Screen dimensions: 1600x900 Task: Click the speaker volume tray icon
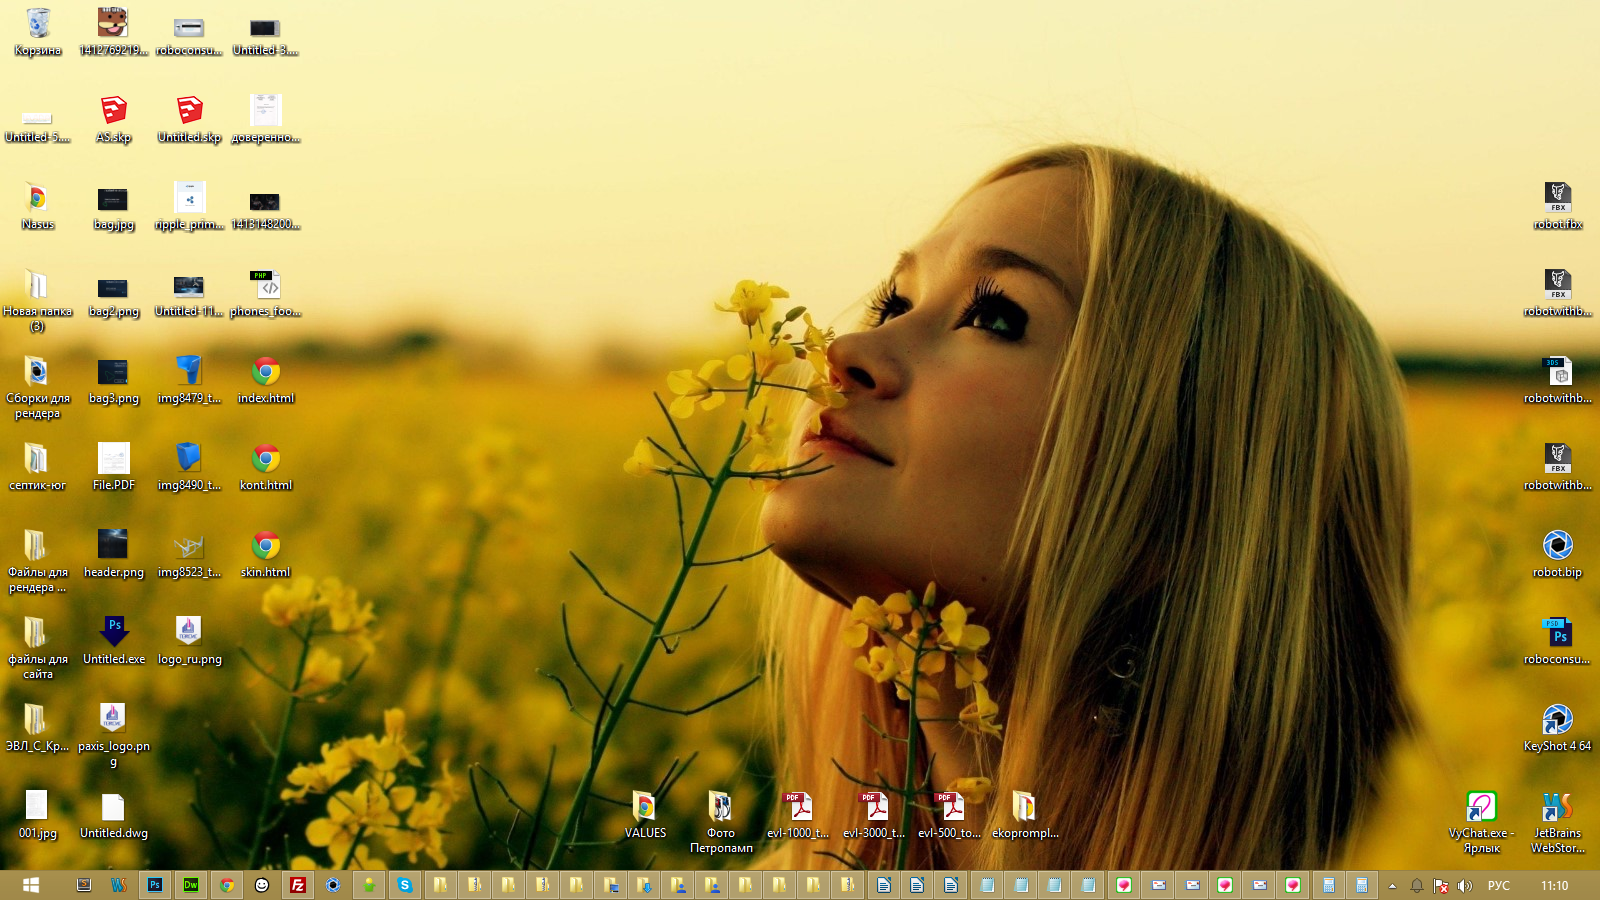pyautogui.click(x=1465, y=886)
